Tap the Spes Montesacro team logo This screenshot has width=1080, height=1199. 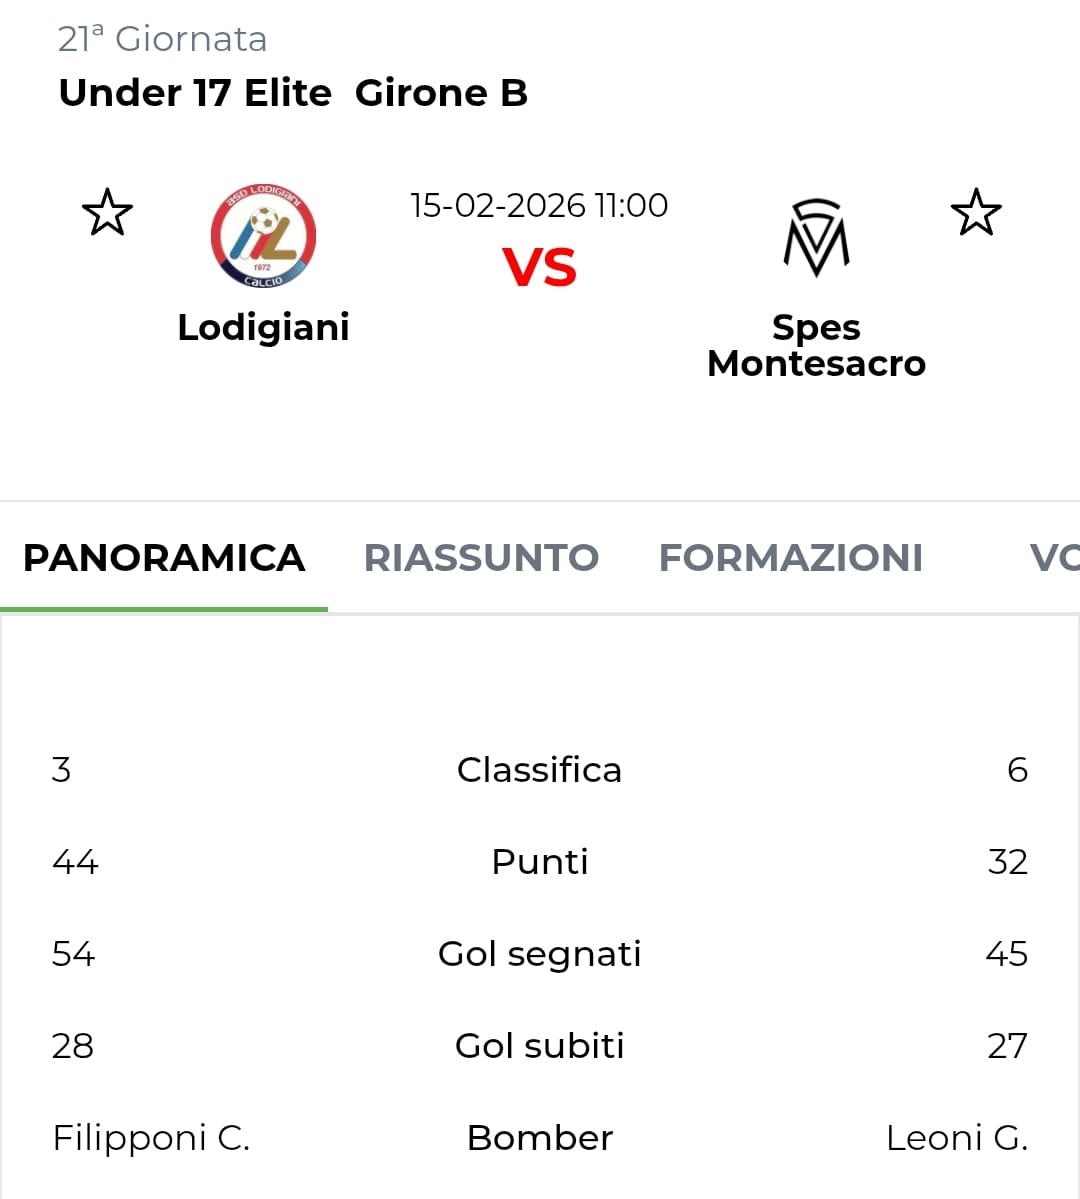(x=816, y=238)
